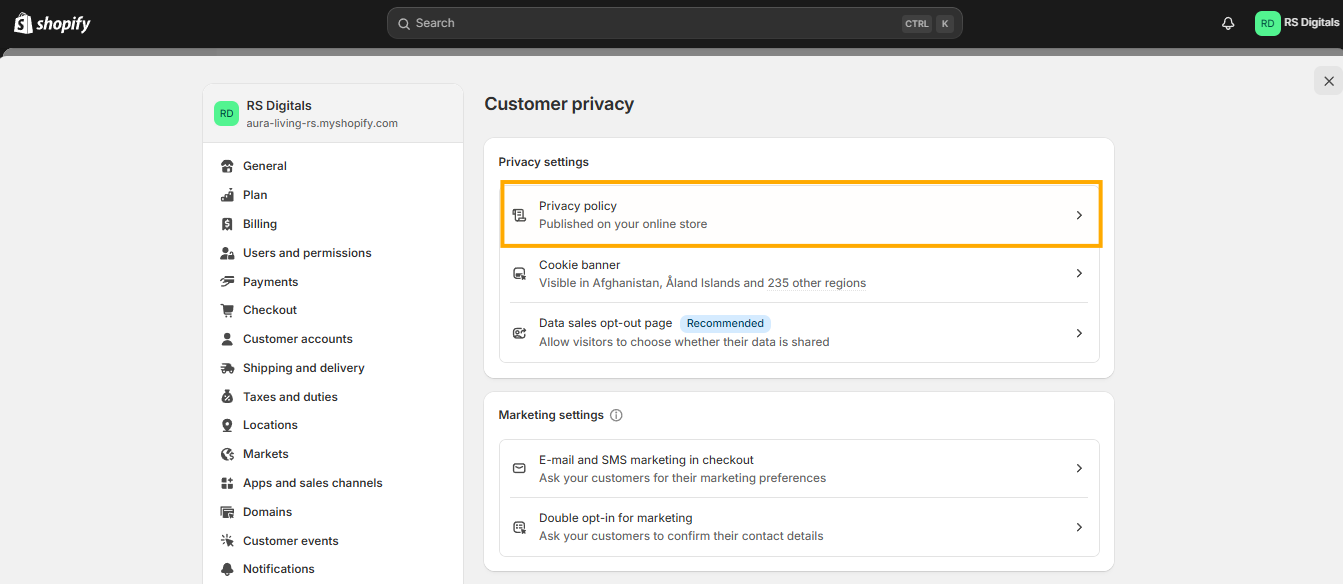1343x584 pixels.
Task: Open the RS Digitals account menu
Action: (x=1297, y=23)
